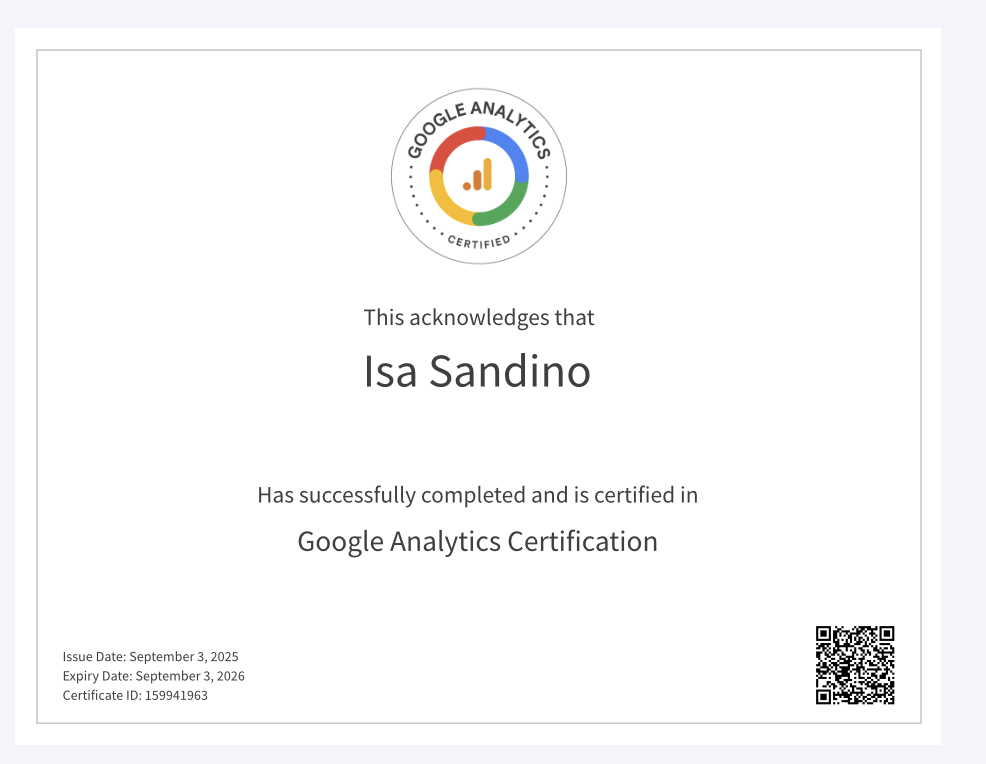Click the 'Certificate ID:' label
Screen dimensions: 986x764
(x=103, y=695)
